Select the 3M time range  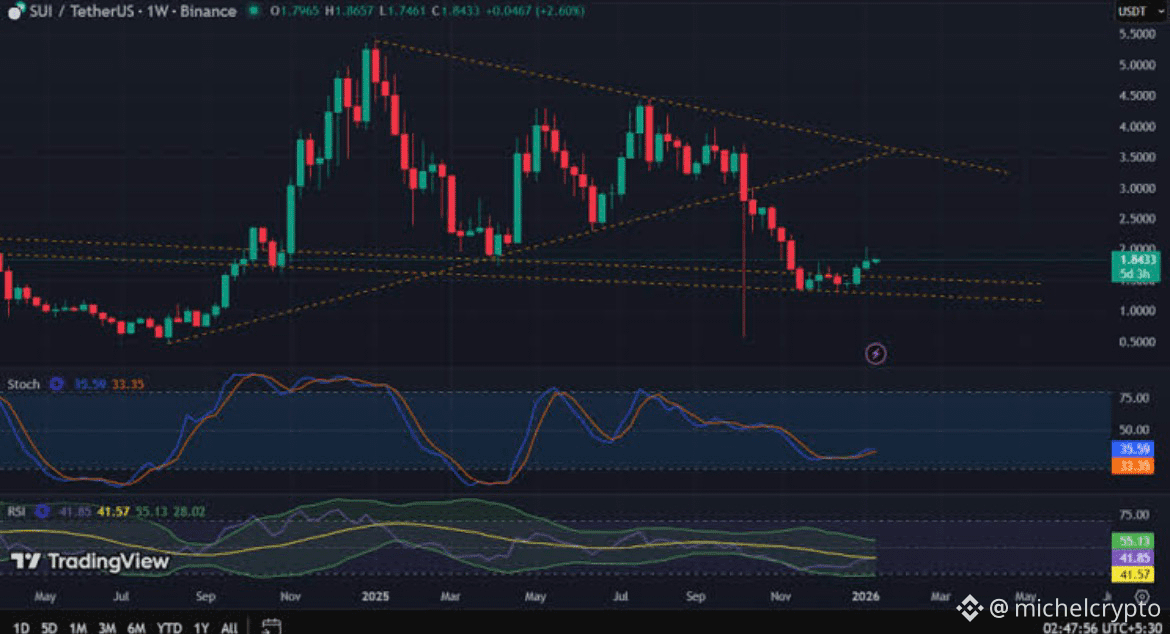[x=107, y=627]
